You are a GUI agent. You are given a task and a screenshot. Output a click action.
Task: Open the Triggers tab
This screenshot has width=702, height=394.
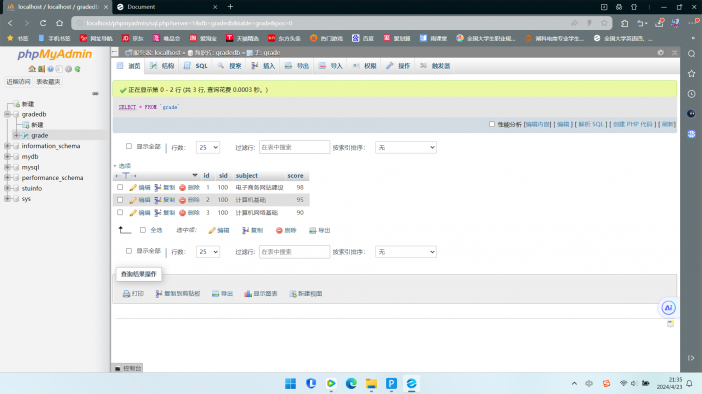click(436, 66)
